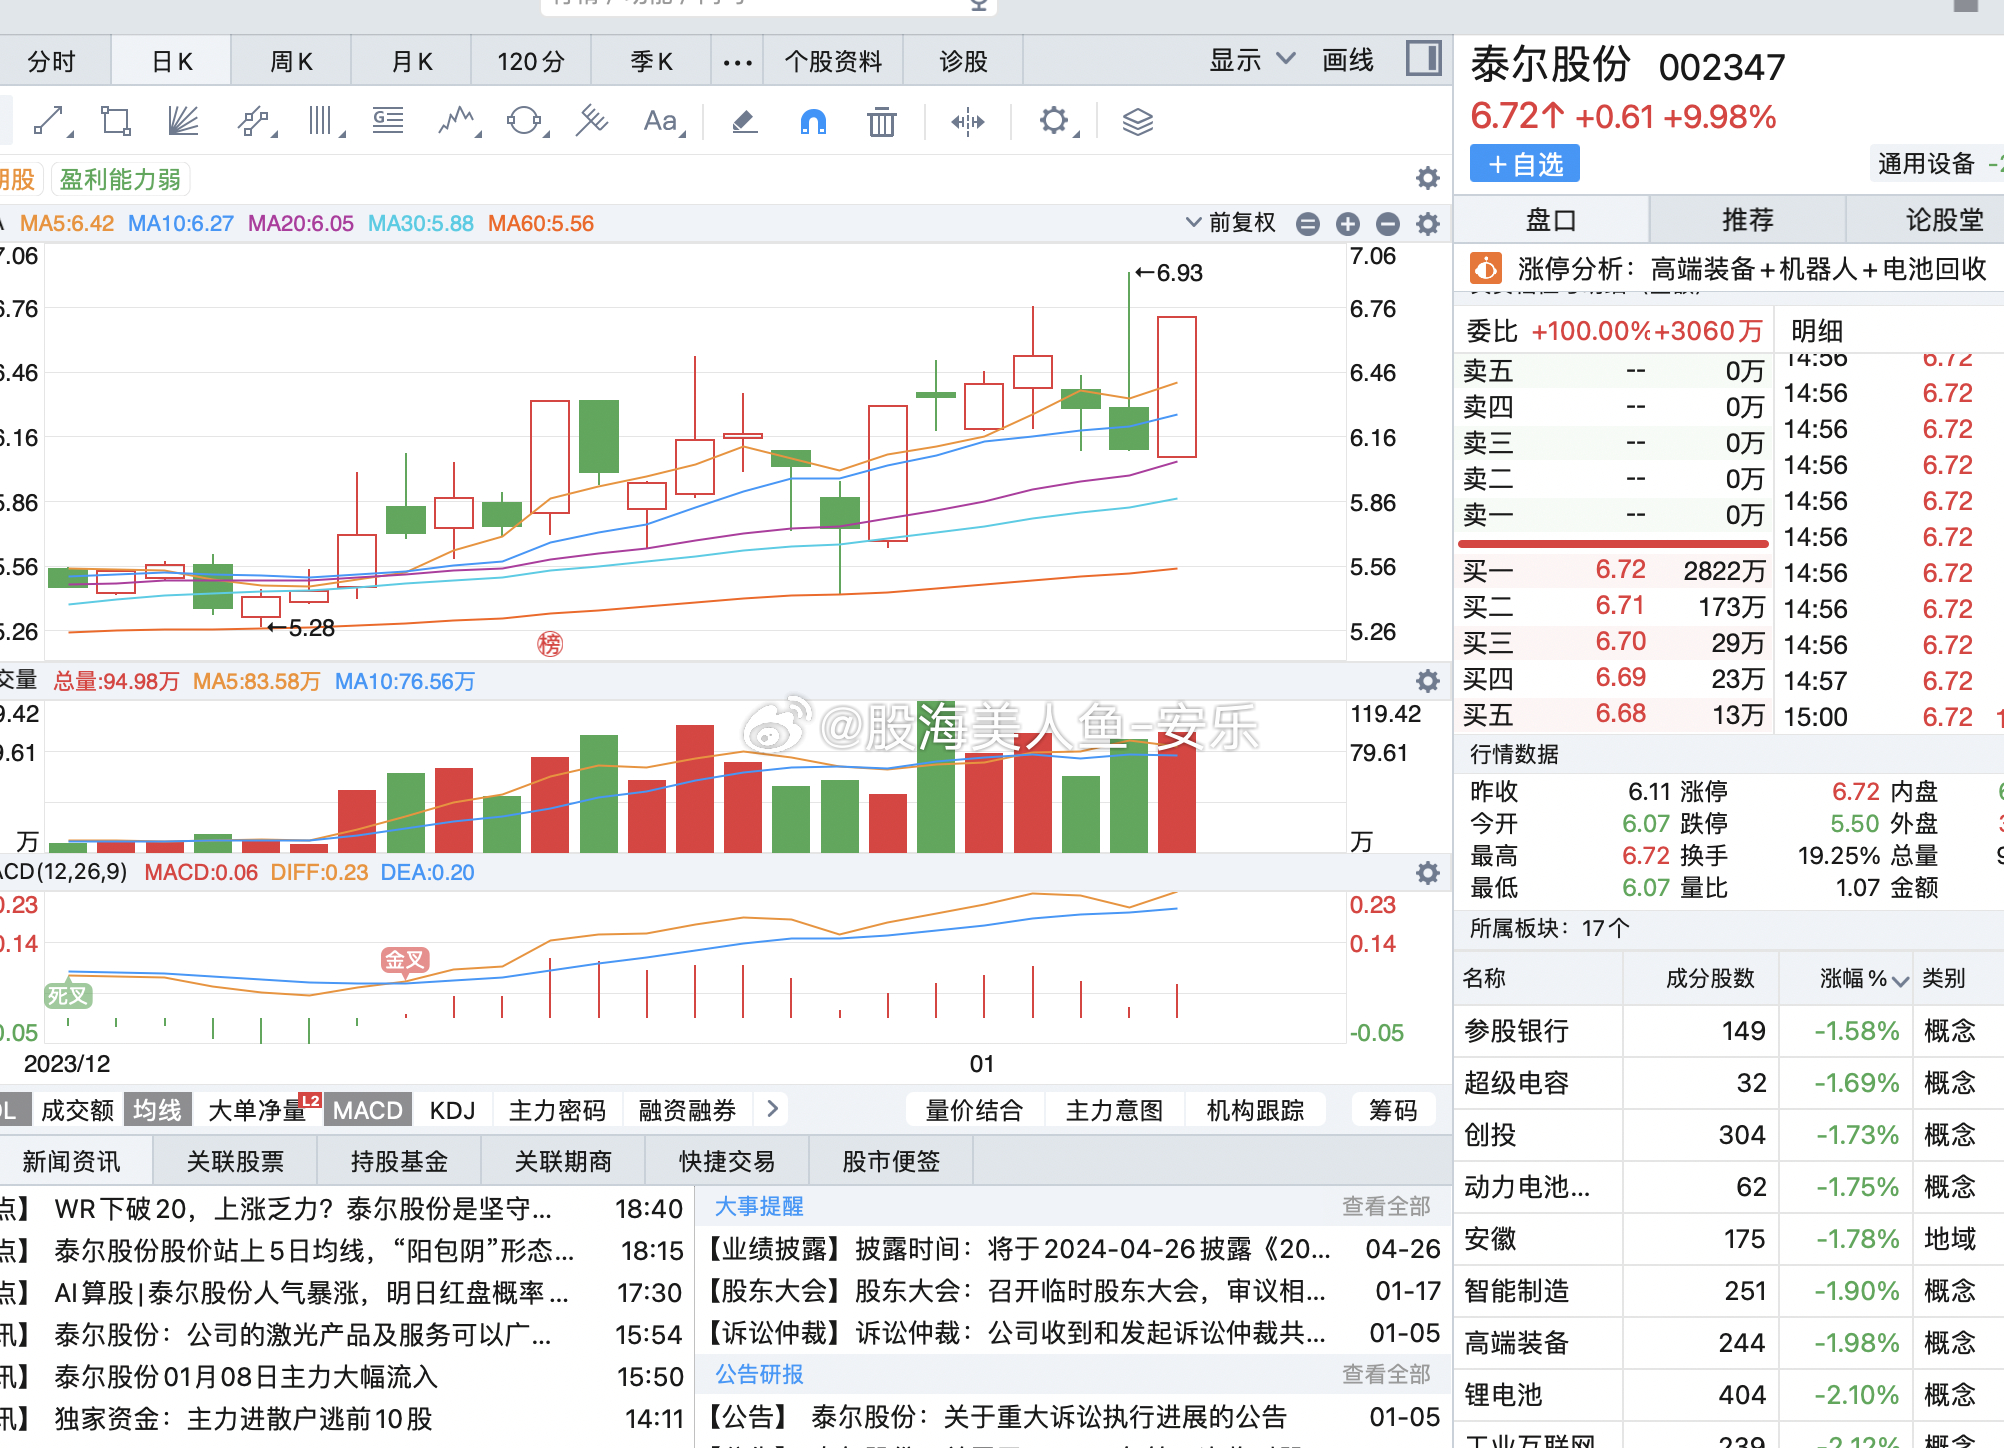Expand the 显示 dropdown menu

[x=1252, y=60]
